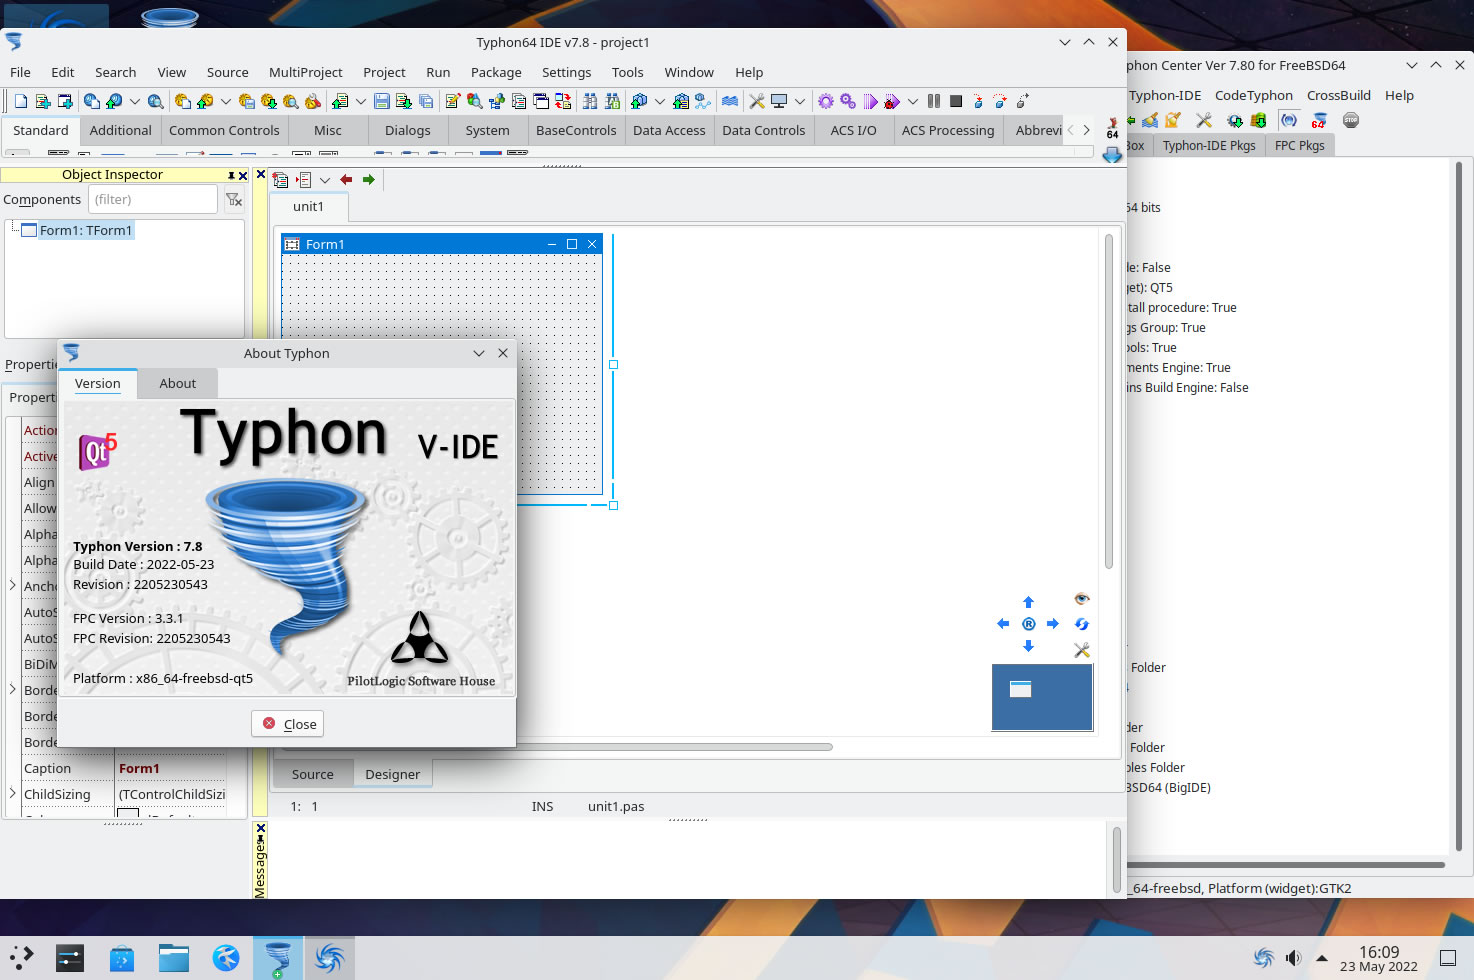Click the Close button in About Typhon

pyautogui.click(x=288, y=724)
